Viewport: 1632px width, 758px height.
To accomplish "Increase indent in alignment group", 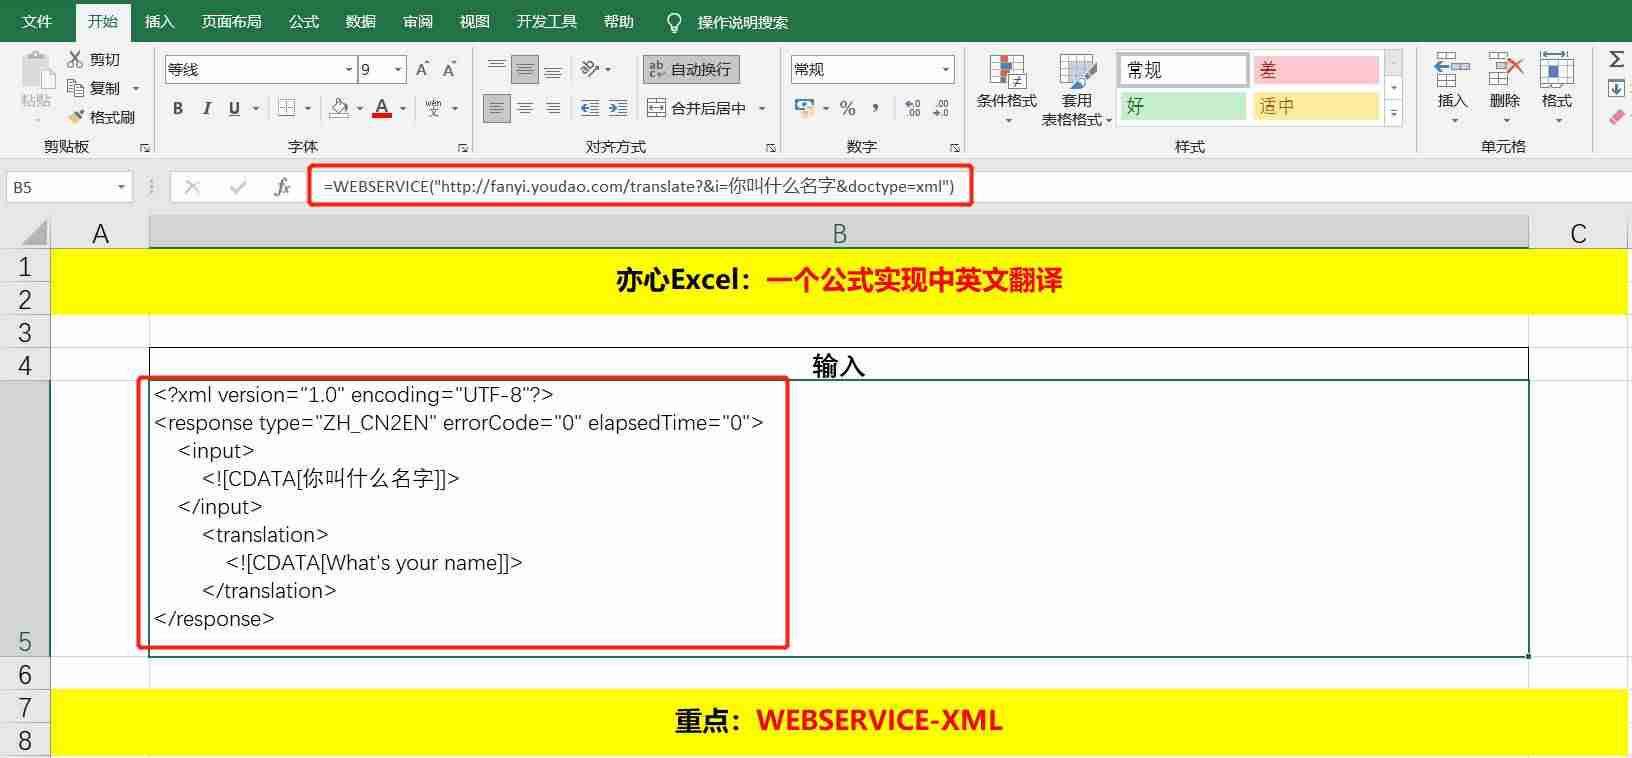I will tap(618, 108).
